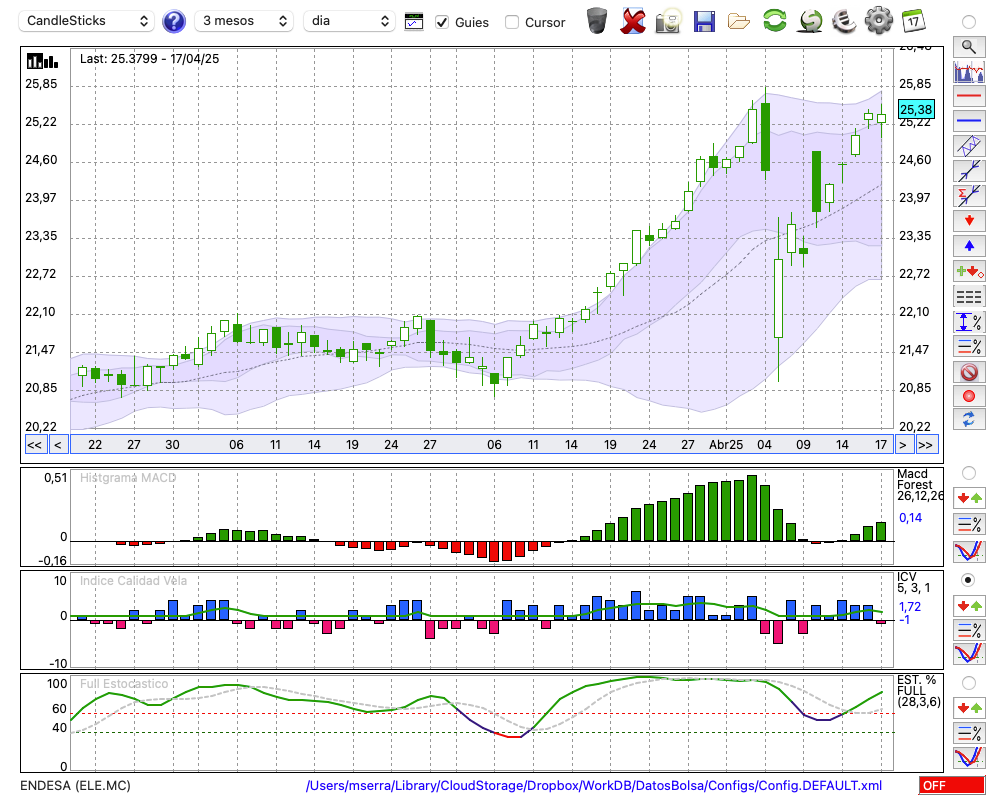Click the ENDESA (ELE.MC) ticker label
The width and height of the screenshot is (1000, 800).
(x=75, y=785)
